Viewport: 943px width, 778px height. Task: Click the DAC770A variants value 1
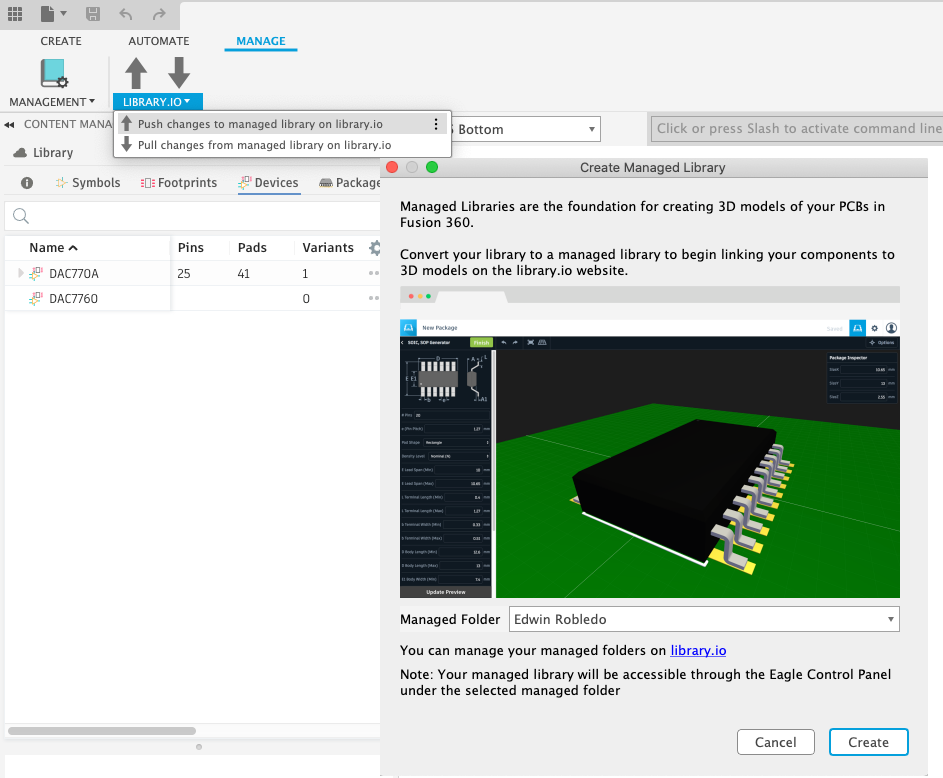tap(305, 274)
